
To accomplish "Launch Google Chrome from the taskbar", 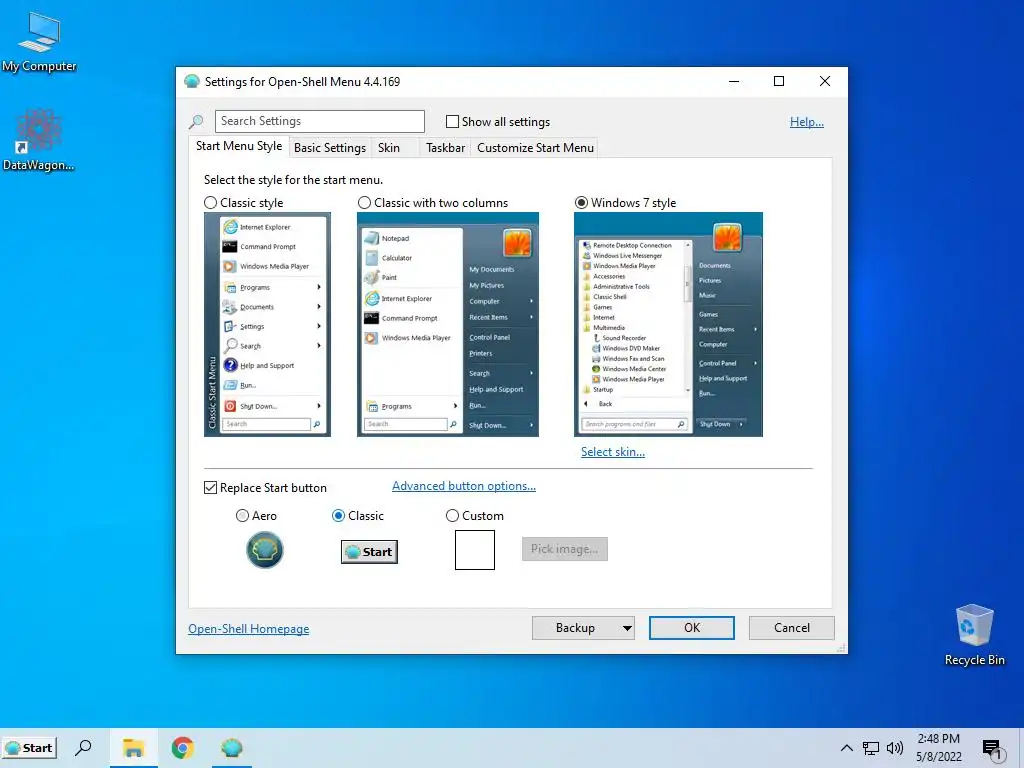I will click(x=183, y=748).
